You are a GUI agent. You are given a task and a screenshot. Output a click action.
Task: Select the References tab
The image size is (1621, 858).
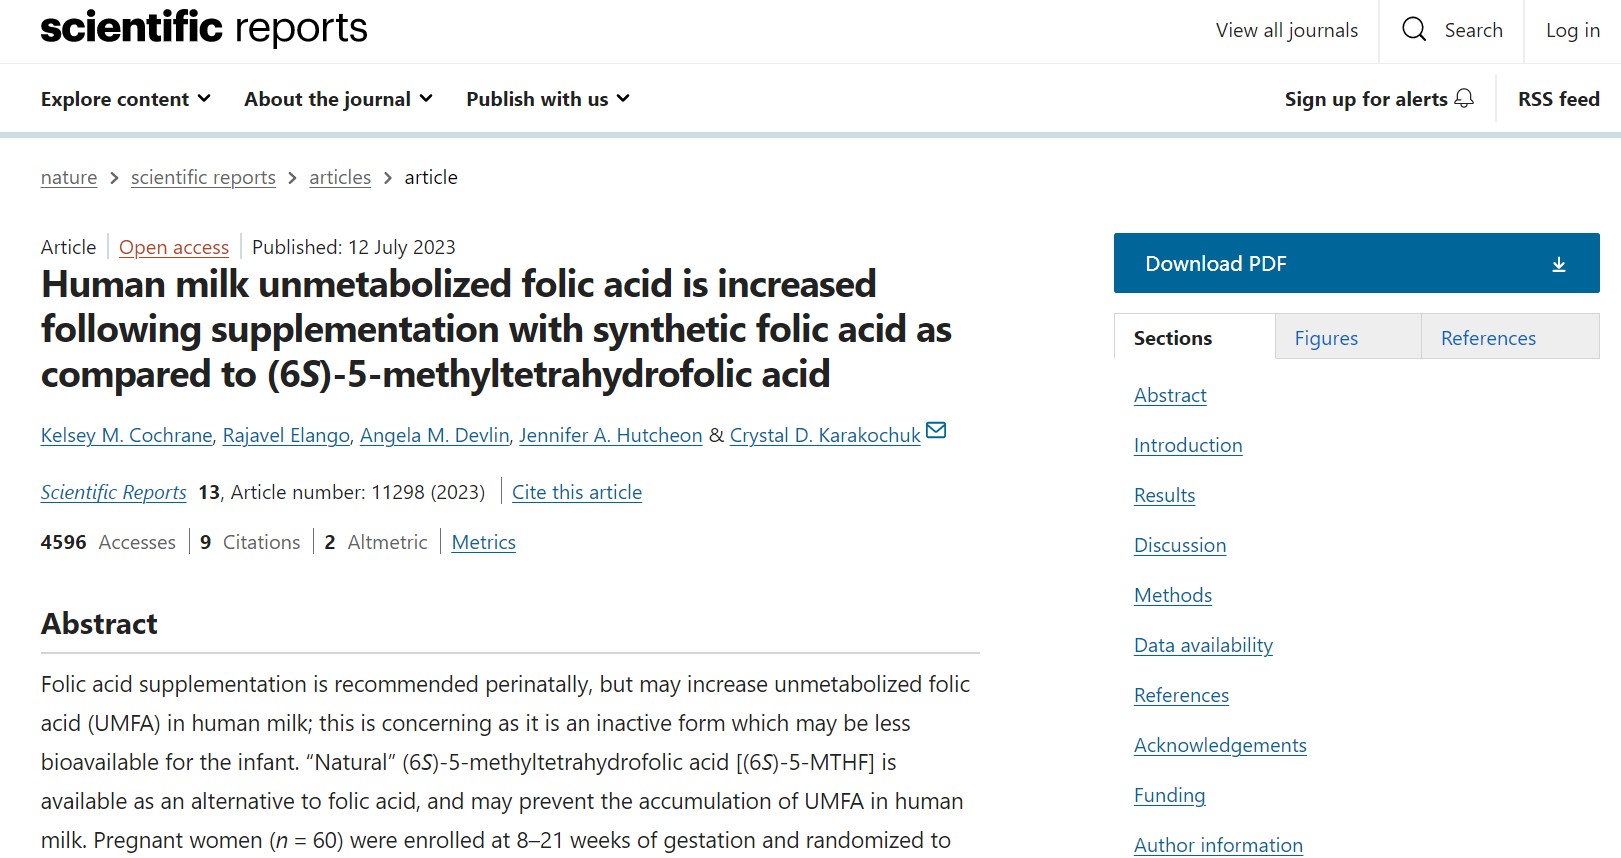(1488, 338)
